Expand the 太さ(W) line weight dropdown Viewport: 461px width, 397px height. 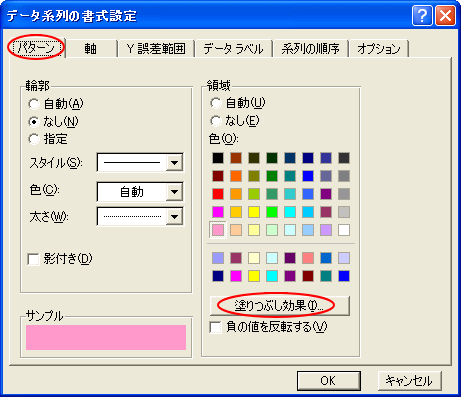point(175,217)
